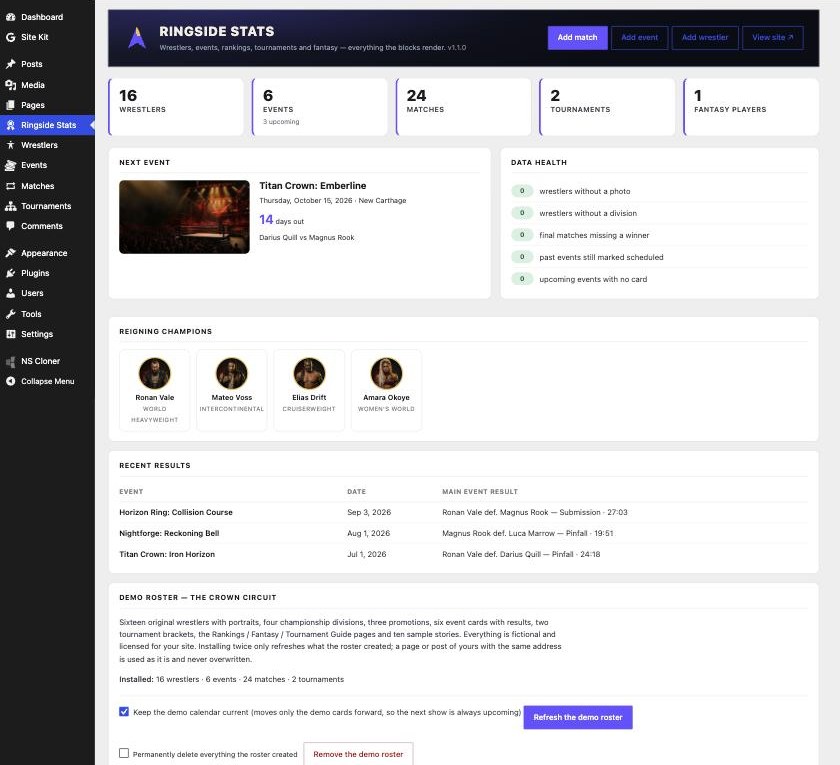Click Ronan Vale champion portrait
The height and width of the screenshot is (765, 840).
pyautogui.click(x=154, y=373)
